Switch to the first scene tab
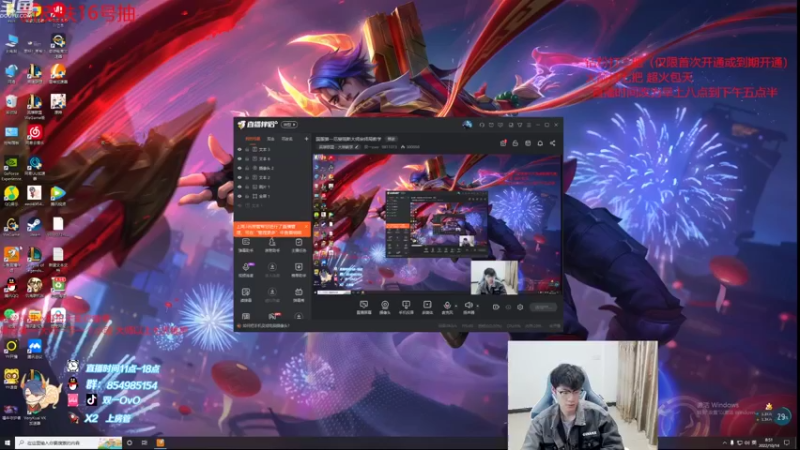 [x=253, y=139]
